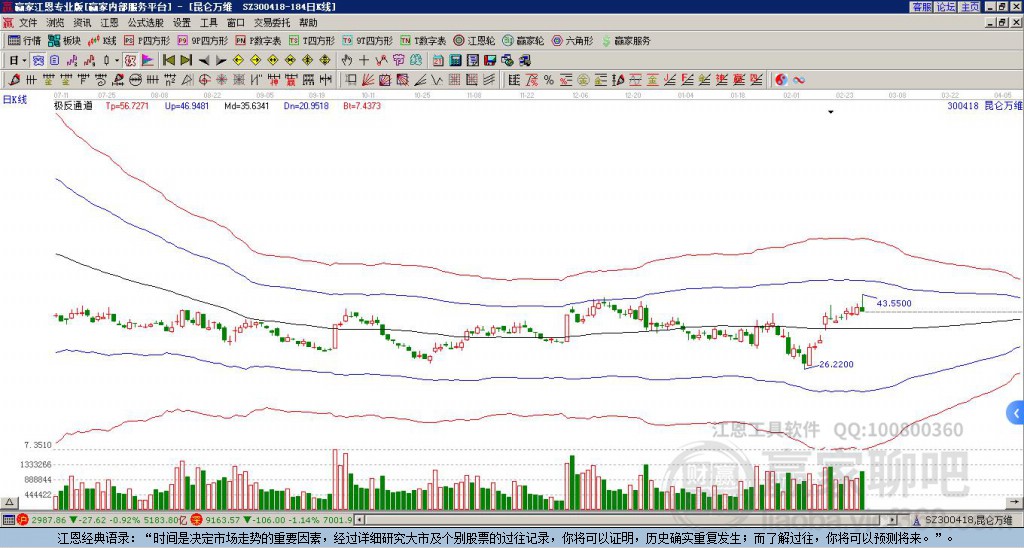Open the 赢家轮 wheel tool
The width and height of the screenshot is (1024, 548).
coord(523,40)
